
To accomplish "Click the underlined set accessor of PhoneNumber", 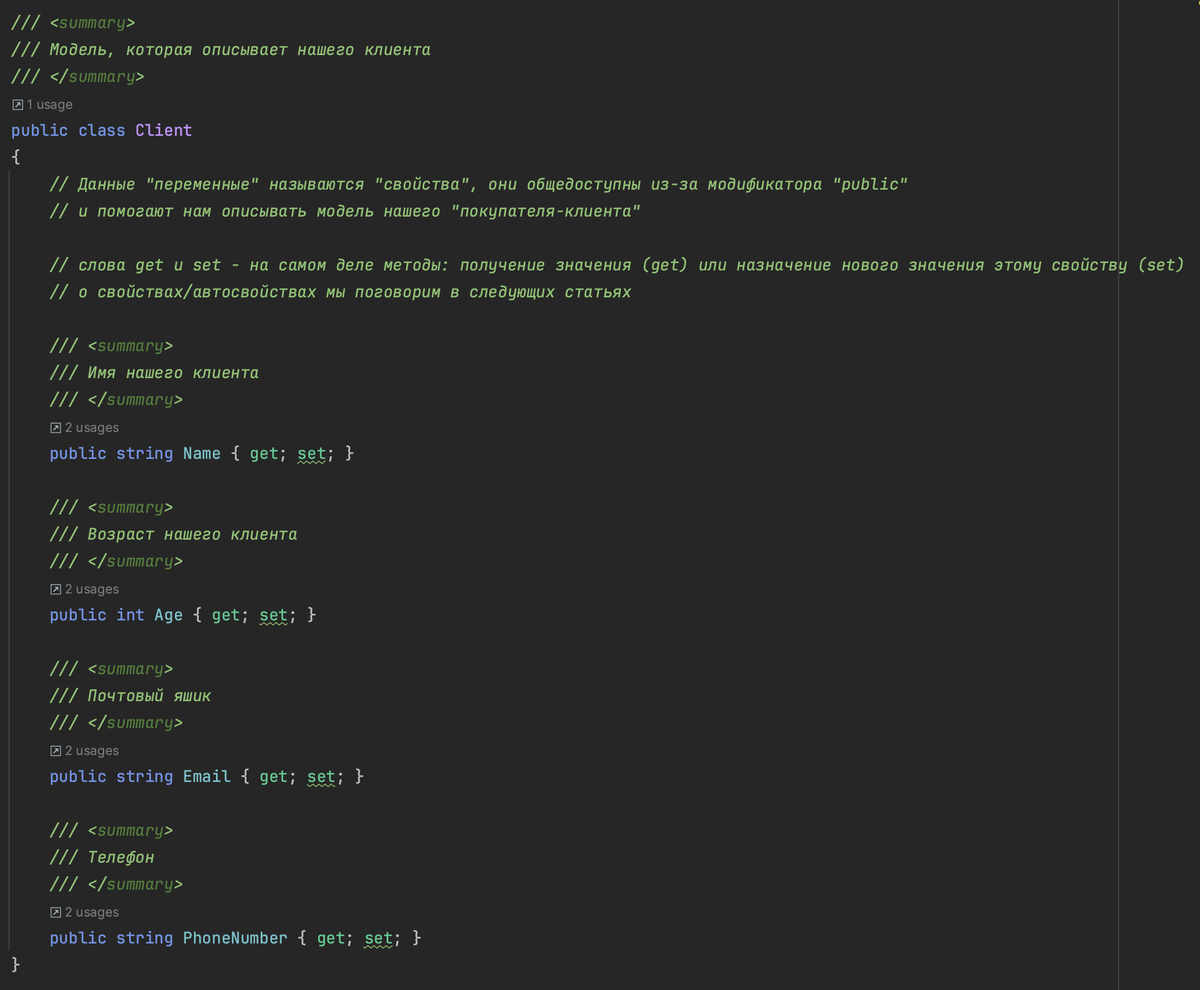I will coord(379,939).
